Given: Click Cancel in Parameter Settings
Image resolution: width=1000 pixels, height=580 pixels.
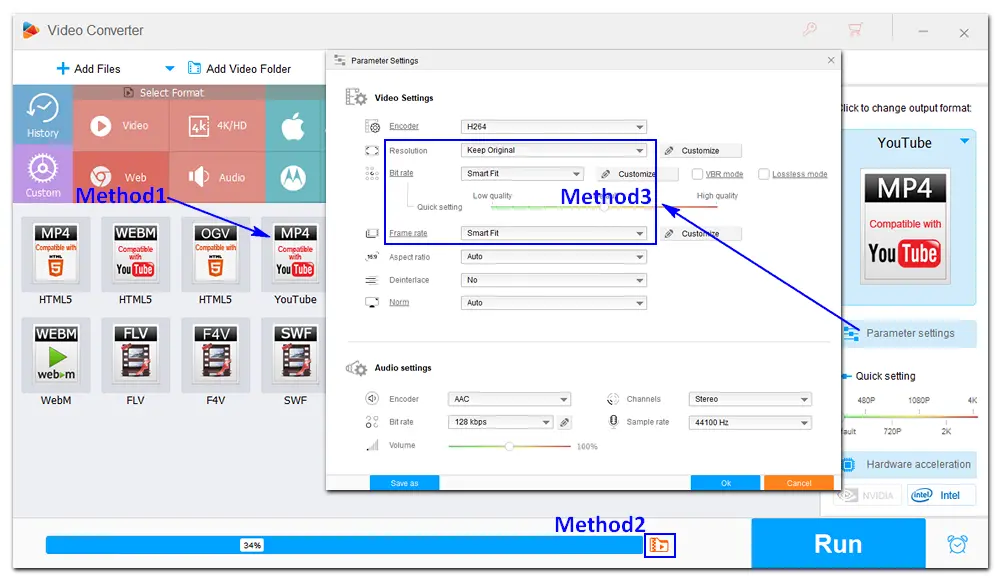Looking at the screenshot, I should pyautogui.click(x=798, y=483).
